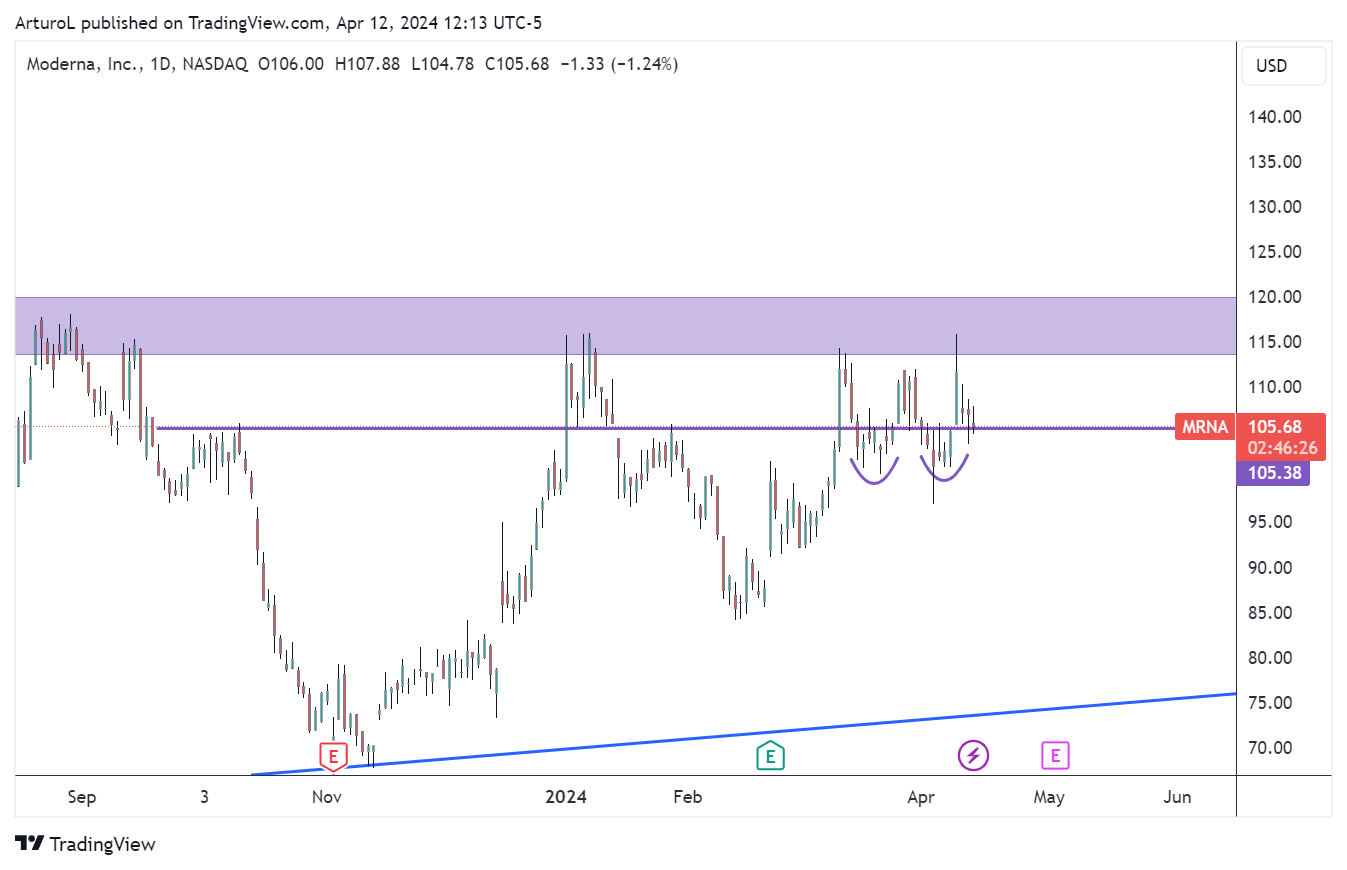Click the open value O106.00
The image size is (1347, 870).
[x=291, y=64]
